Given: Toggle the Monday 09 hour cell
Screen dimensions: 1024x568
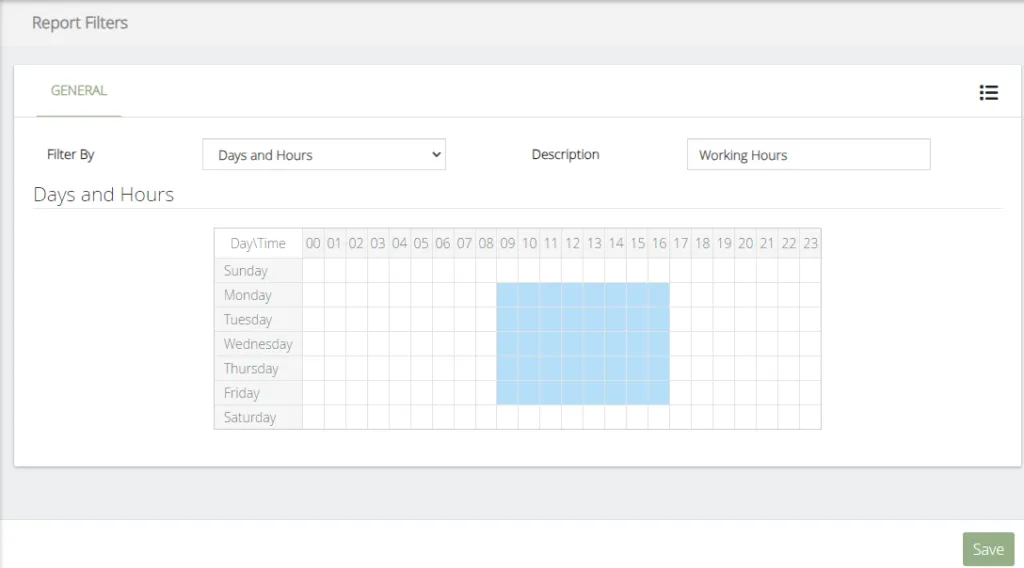Looking at the screenshot, I should (507, 295).
